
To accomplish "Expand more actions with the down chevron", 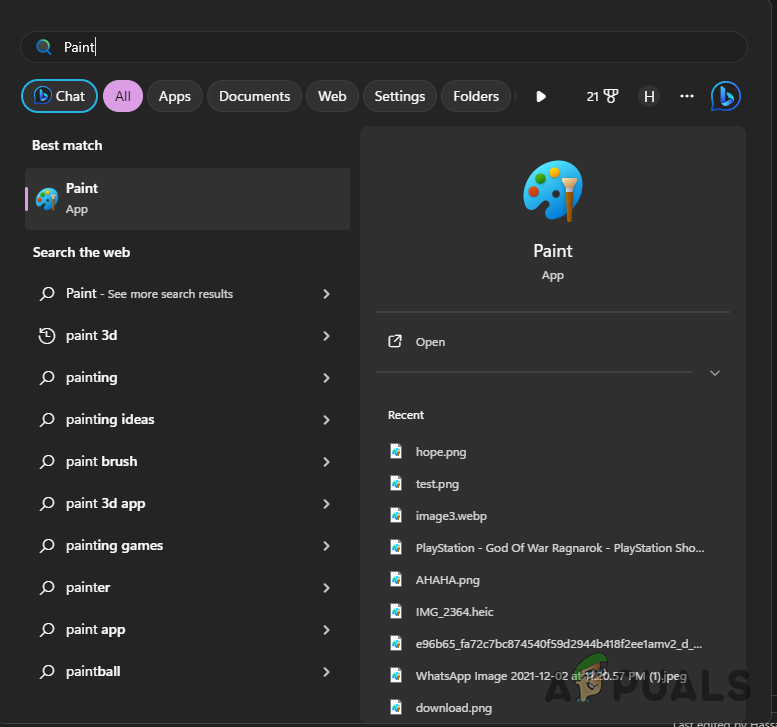I will click(x=715, y=373).
